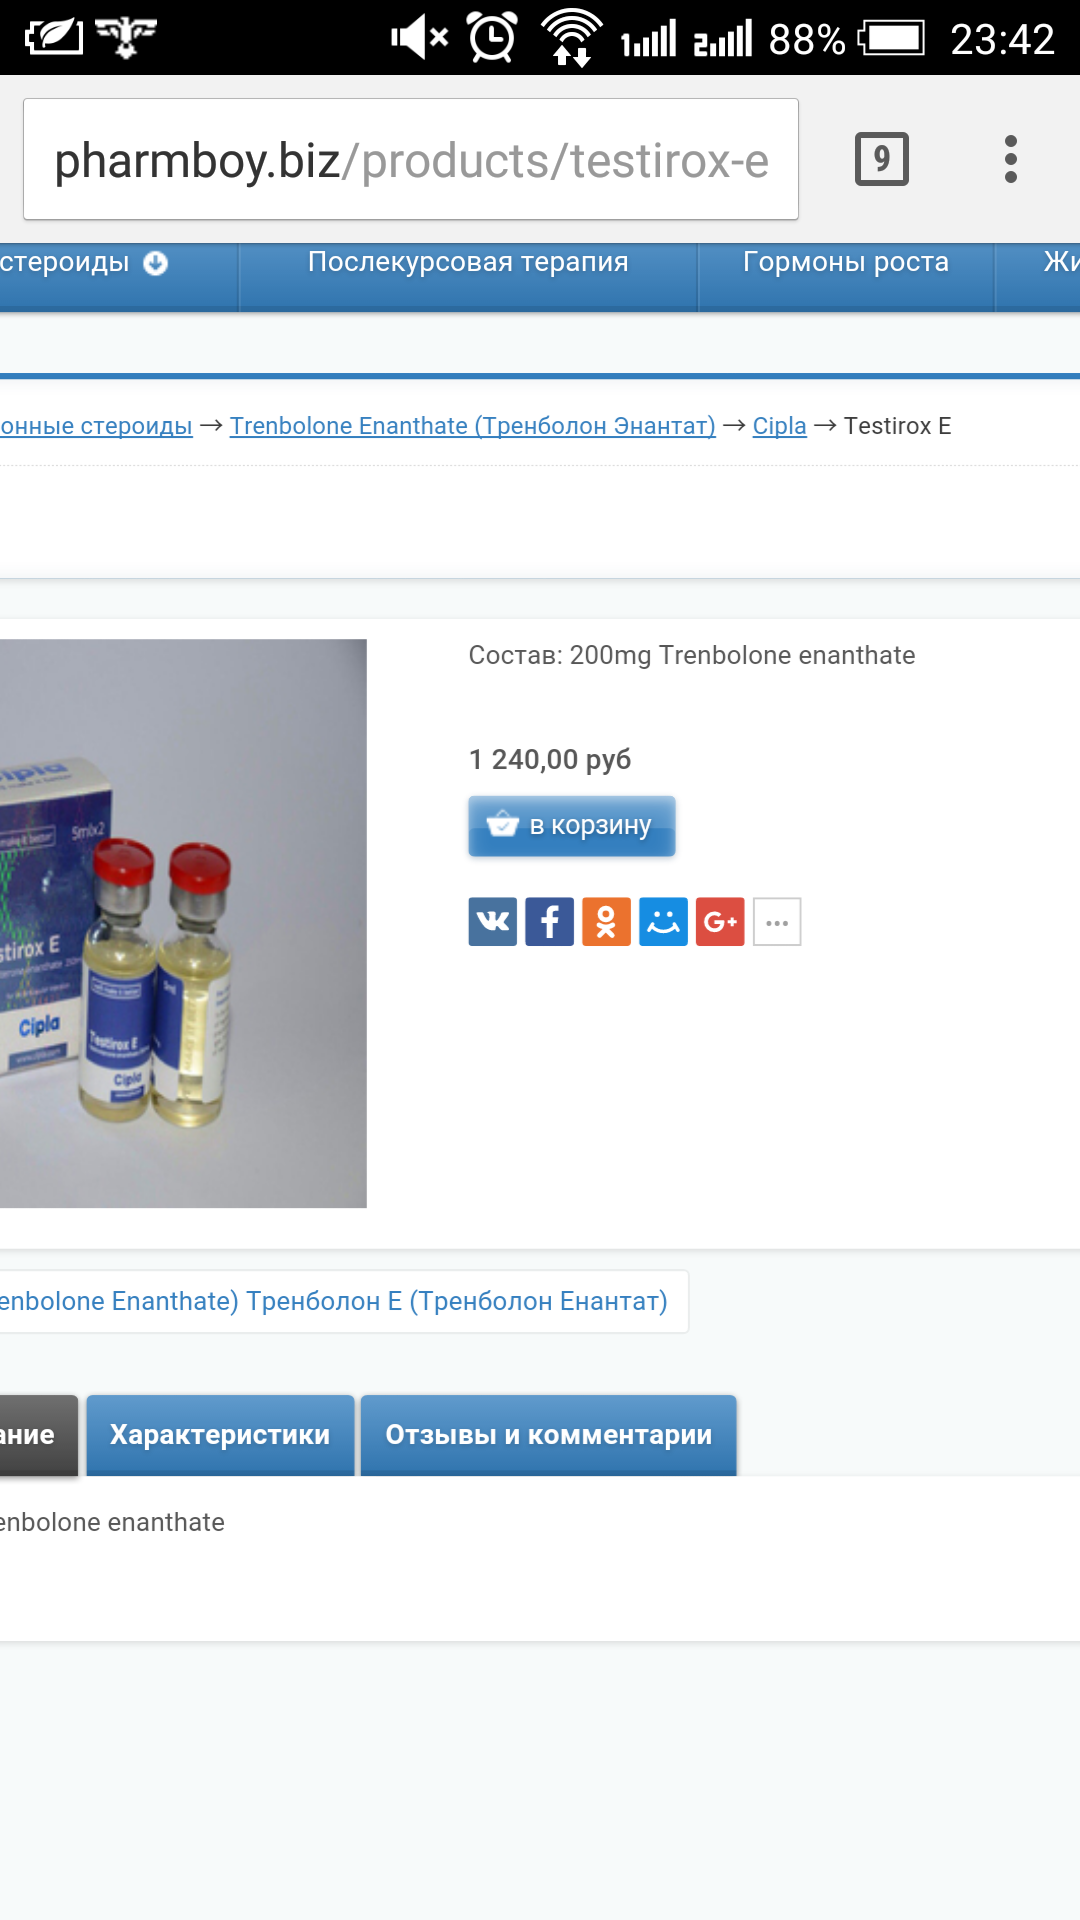Screen dimensions: 1080x1920
Task: Add product with в корзину button
Action: click(572, 826)
